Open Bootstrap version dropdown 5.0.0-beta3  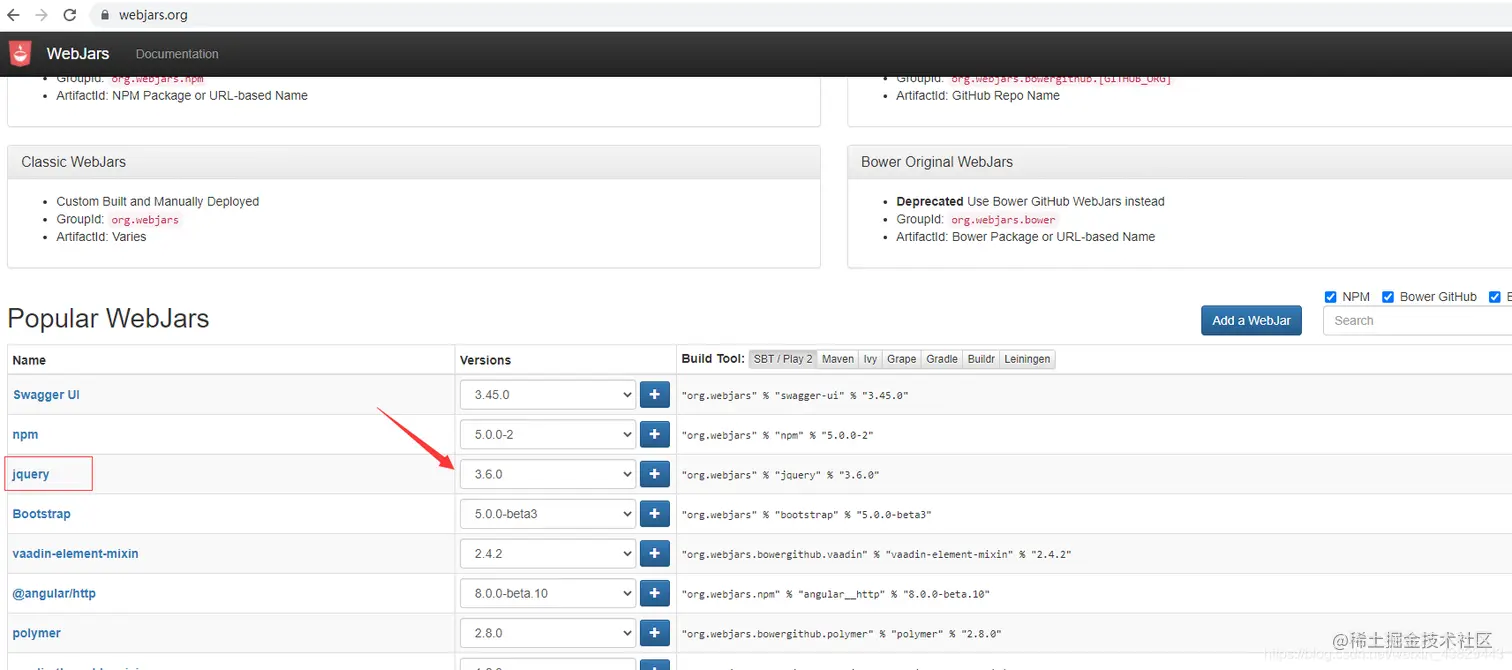click(548, 514)
